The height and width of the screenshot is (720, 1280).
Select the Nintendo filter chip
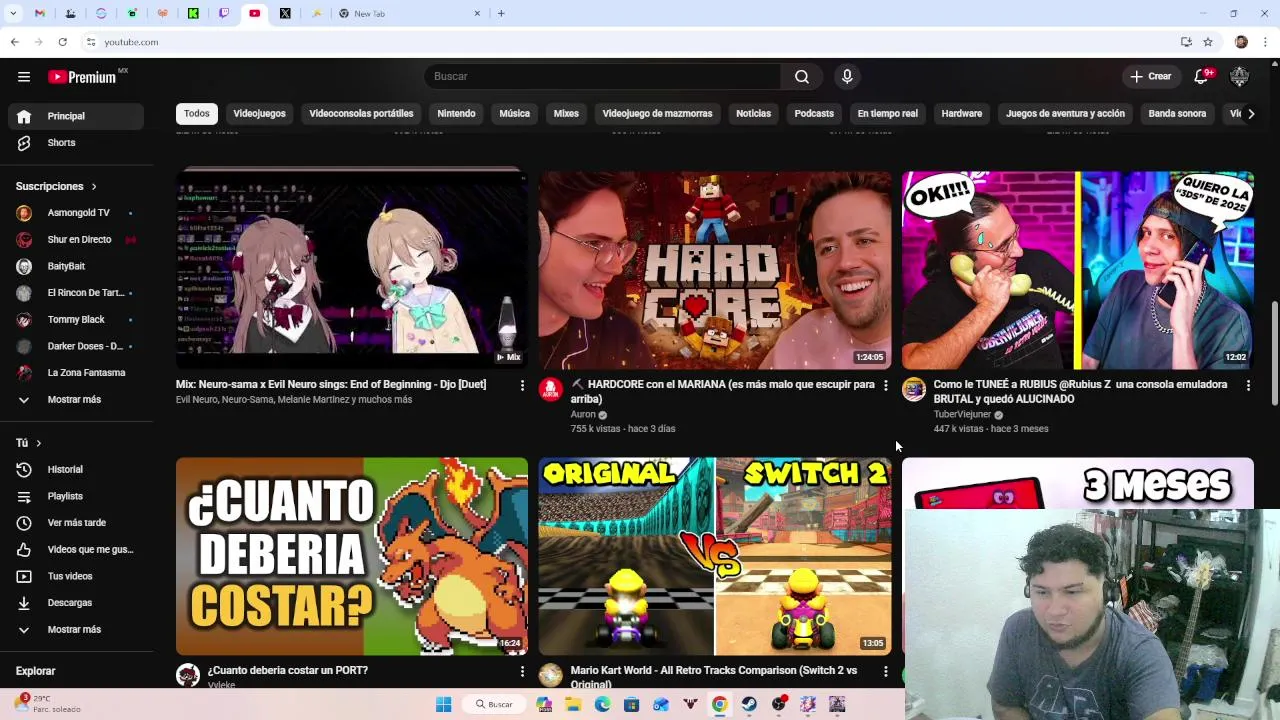coord(456,114)
